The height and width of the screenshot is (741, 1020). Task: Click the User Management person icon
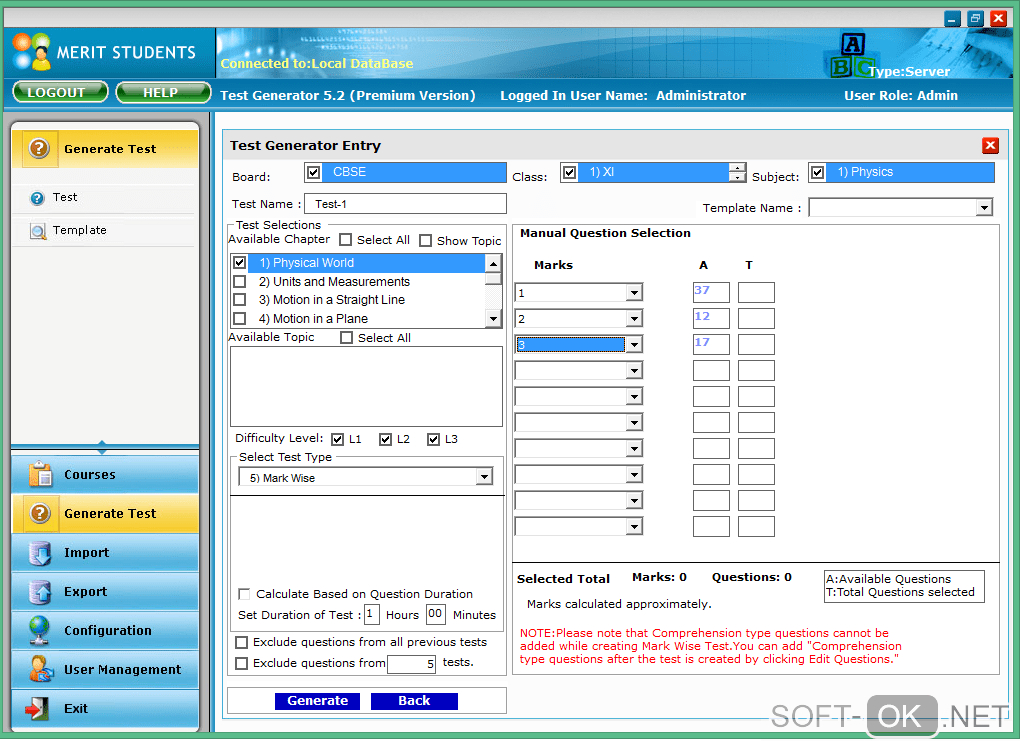(41, 669)
